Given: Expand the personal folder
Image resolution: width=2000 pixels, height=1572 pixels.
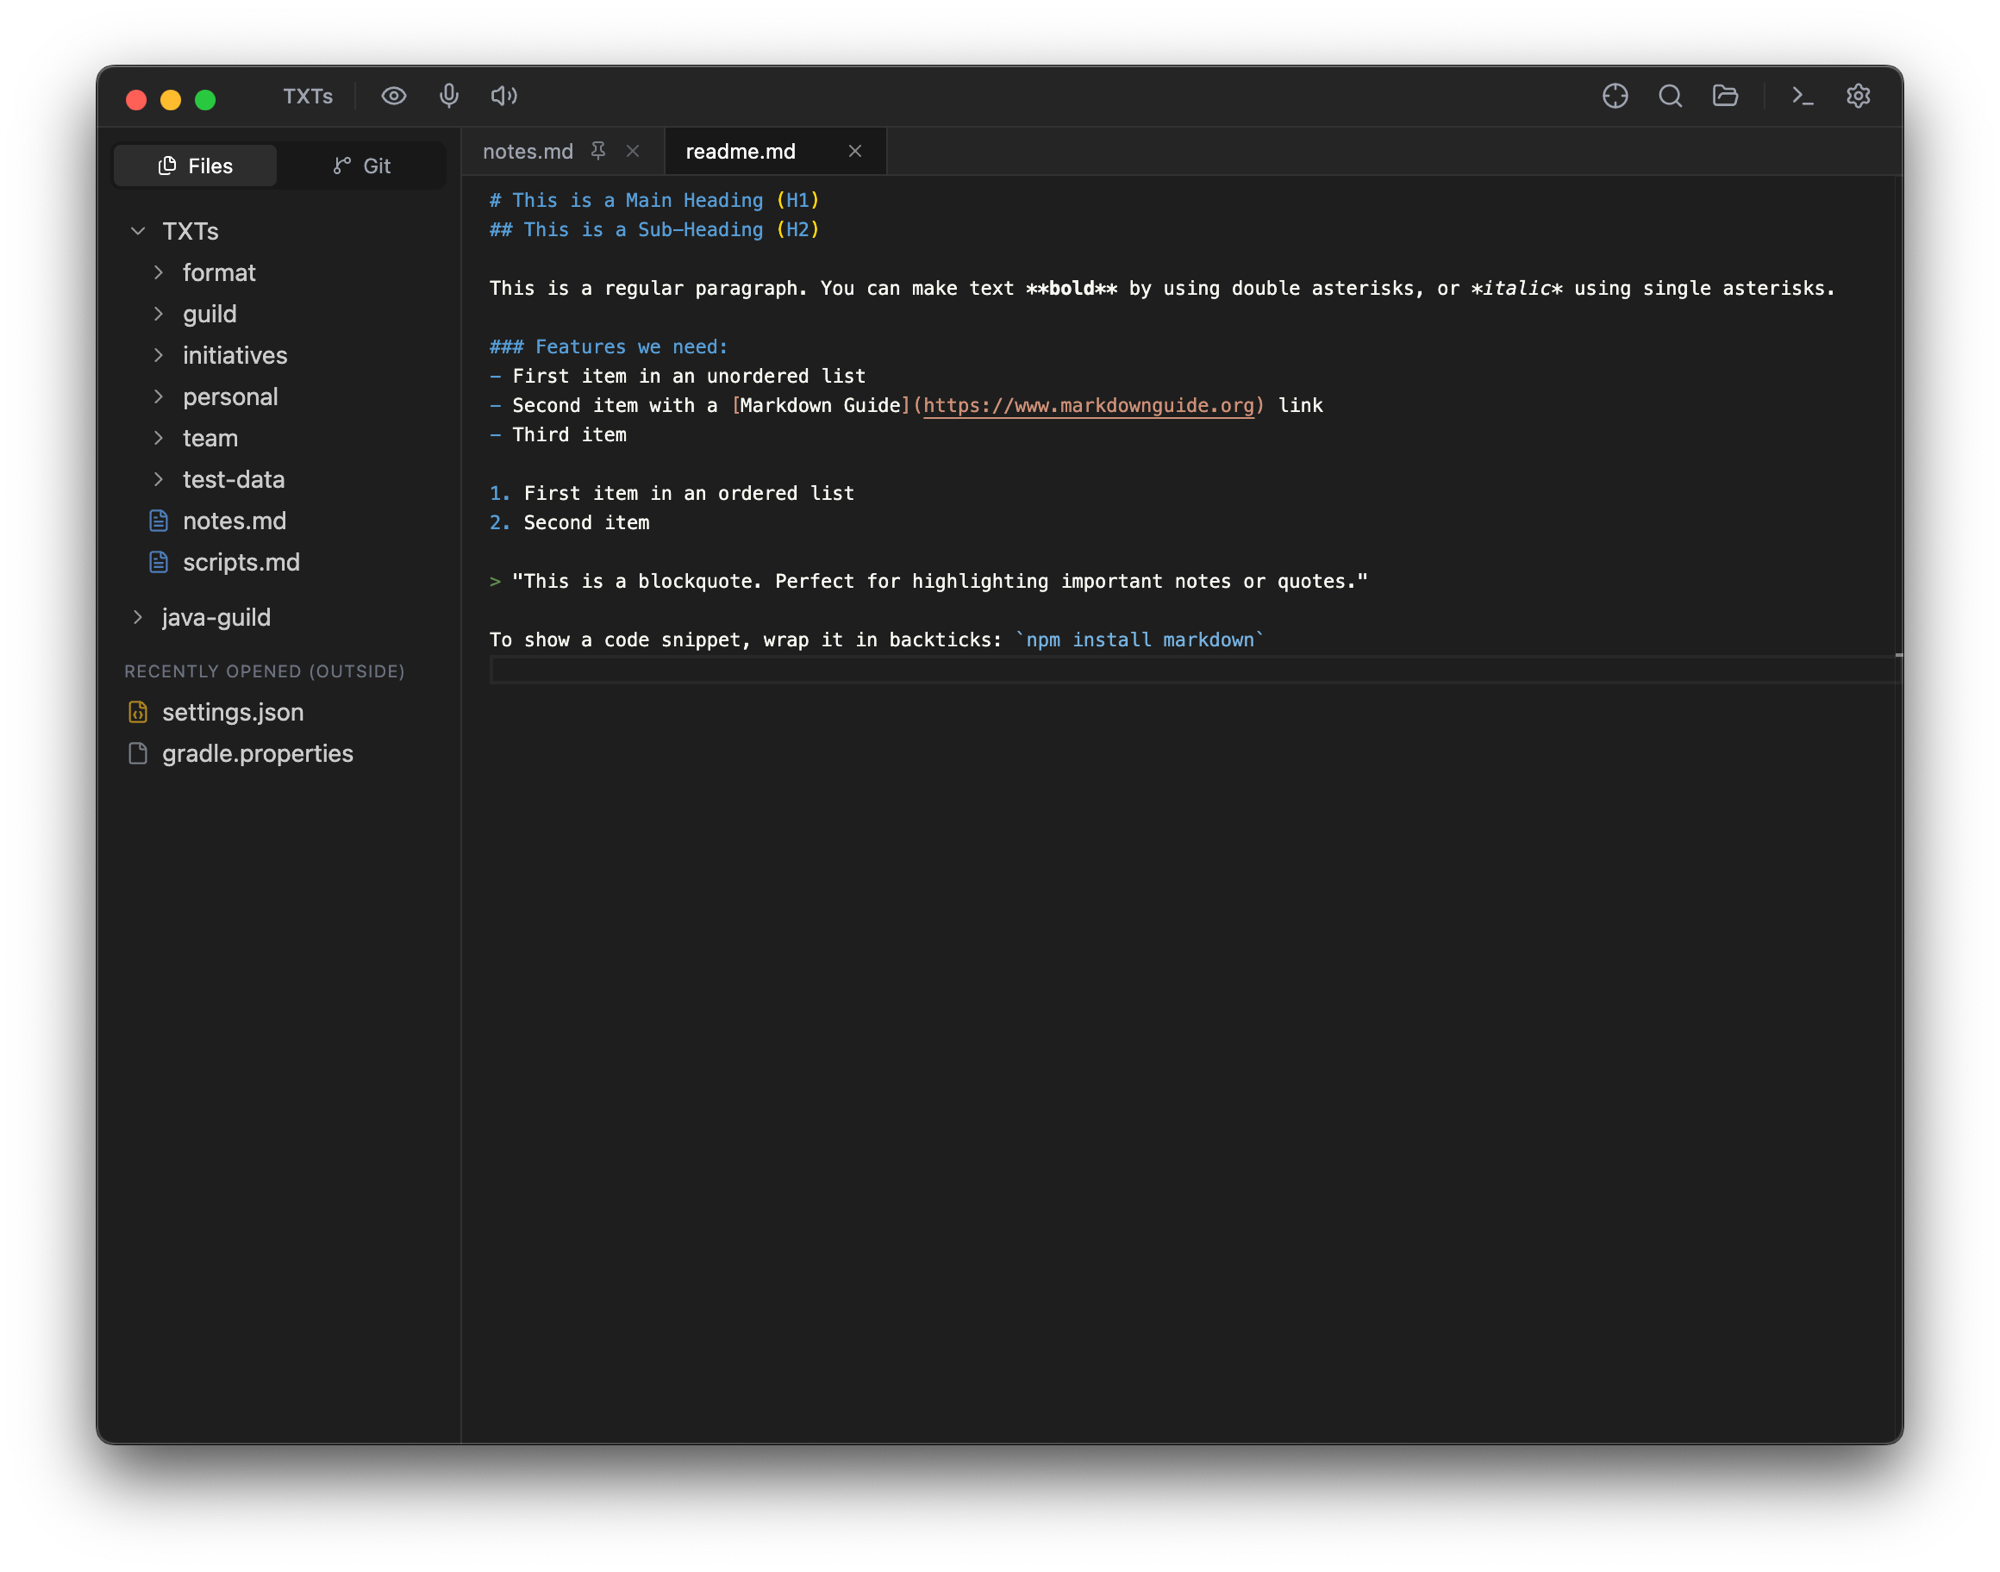Looking at the screenshot, I should 158,397.
